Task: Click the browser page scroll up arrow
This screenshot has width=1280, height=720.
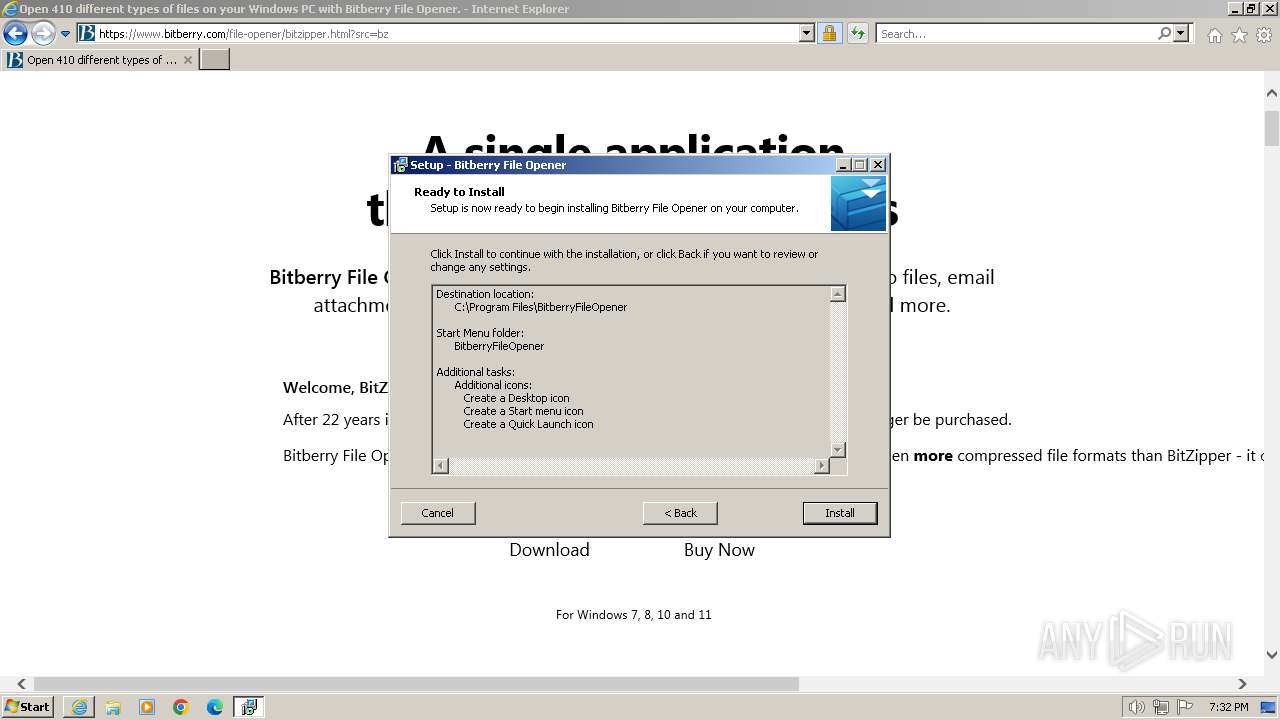Action: [x=1272, y=93]
